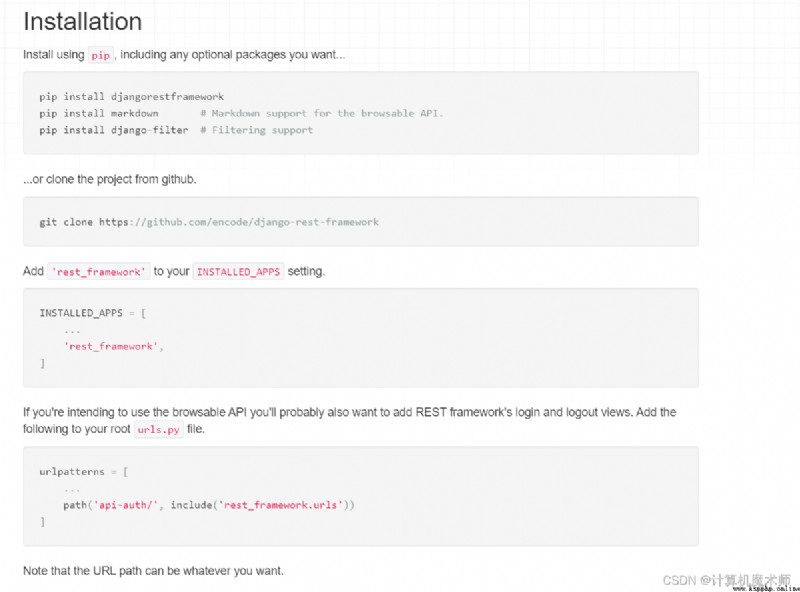This screenshot has width=800, height=592.
Task: Click the CSDN watermark text
Action: 726,580
